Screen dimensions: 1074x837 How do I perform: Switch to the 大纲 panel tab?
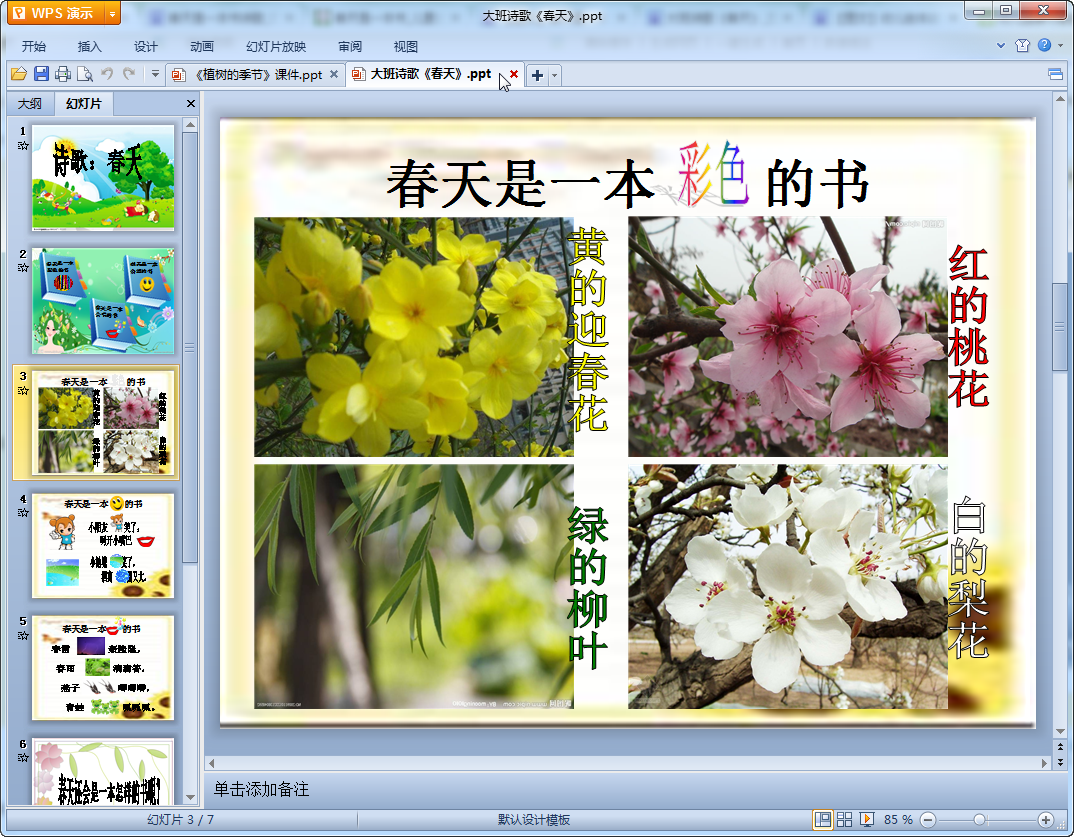click(x=30, y=103)
